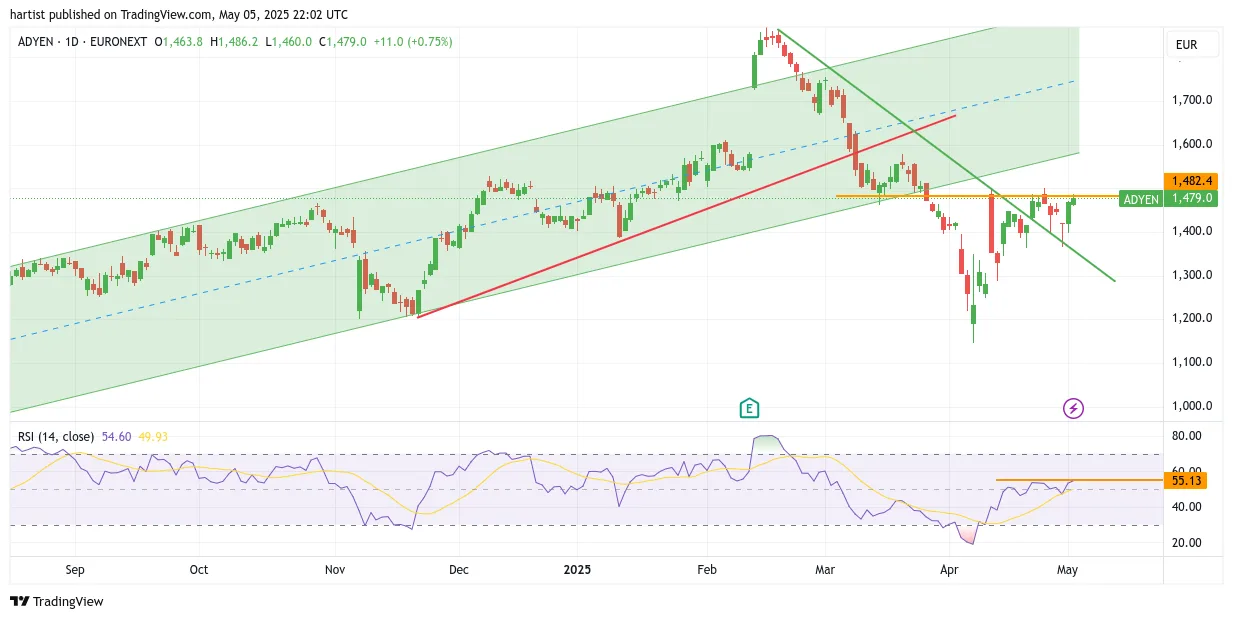The height and width of the screenshot is (619, 1233).
Task: Click the purple lightning event icon
Action: [x=1073, y=408]
